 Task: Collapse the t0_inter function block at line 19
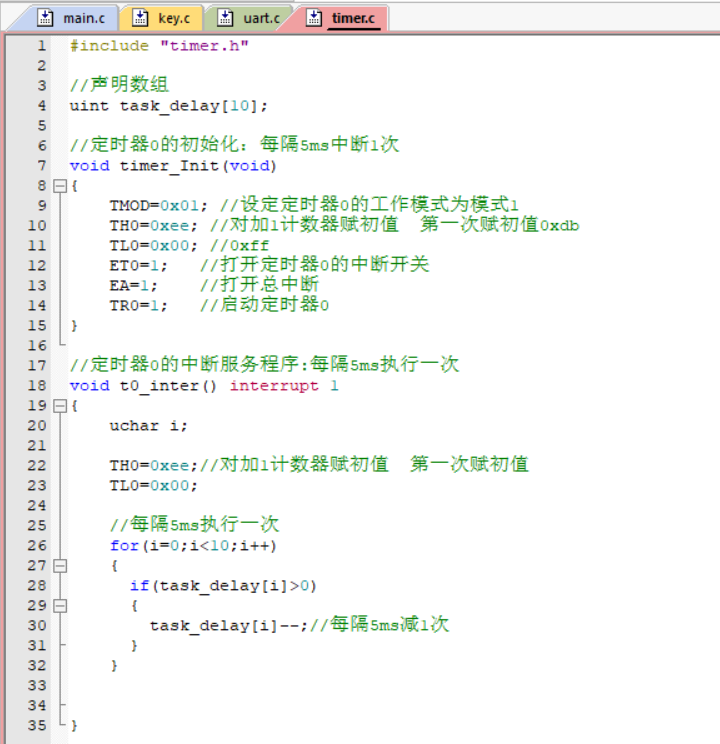pyautogui.click(x=60, y=406)
